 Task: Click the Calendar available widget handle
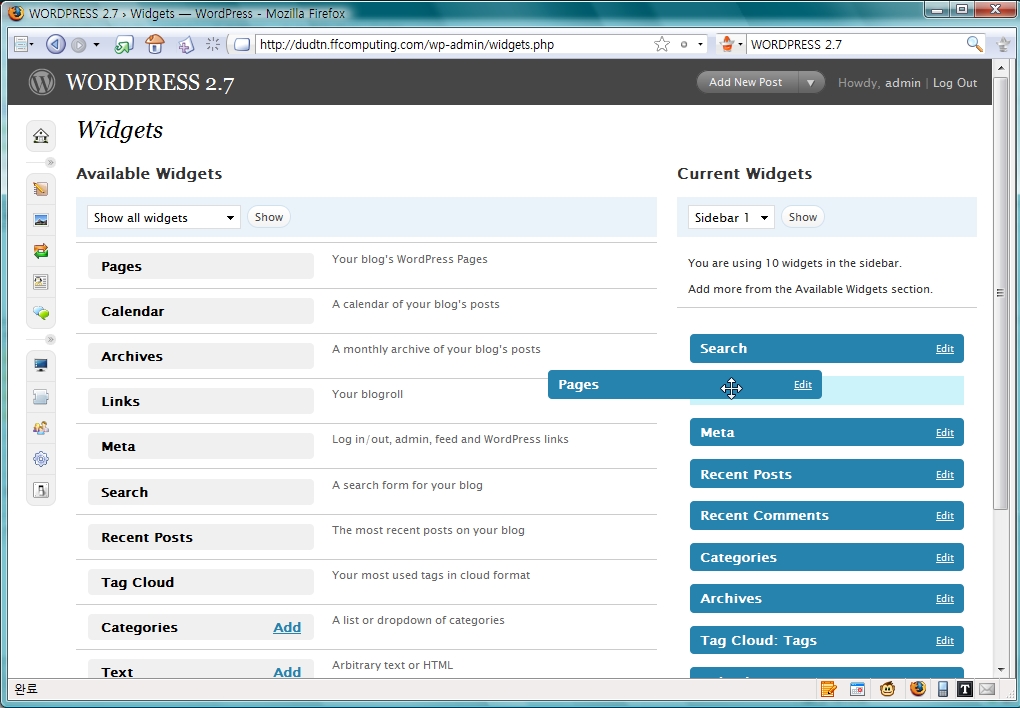click(200, 311)
